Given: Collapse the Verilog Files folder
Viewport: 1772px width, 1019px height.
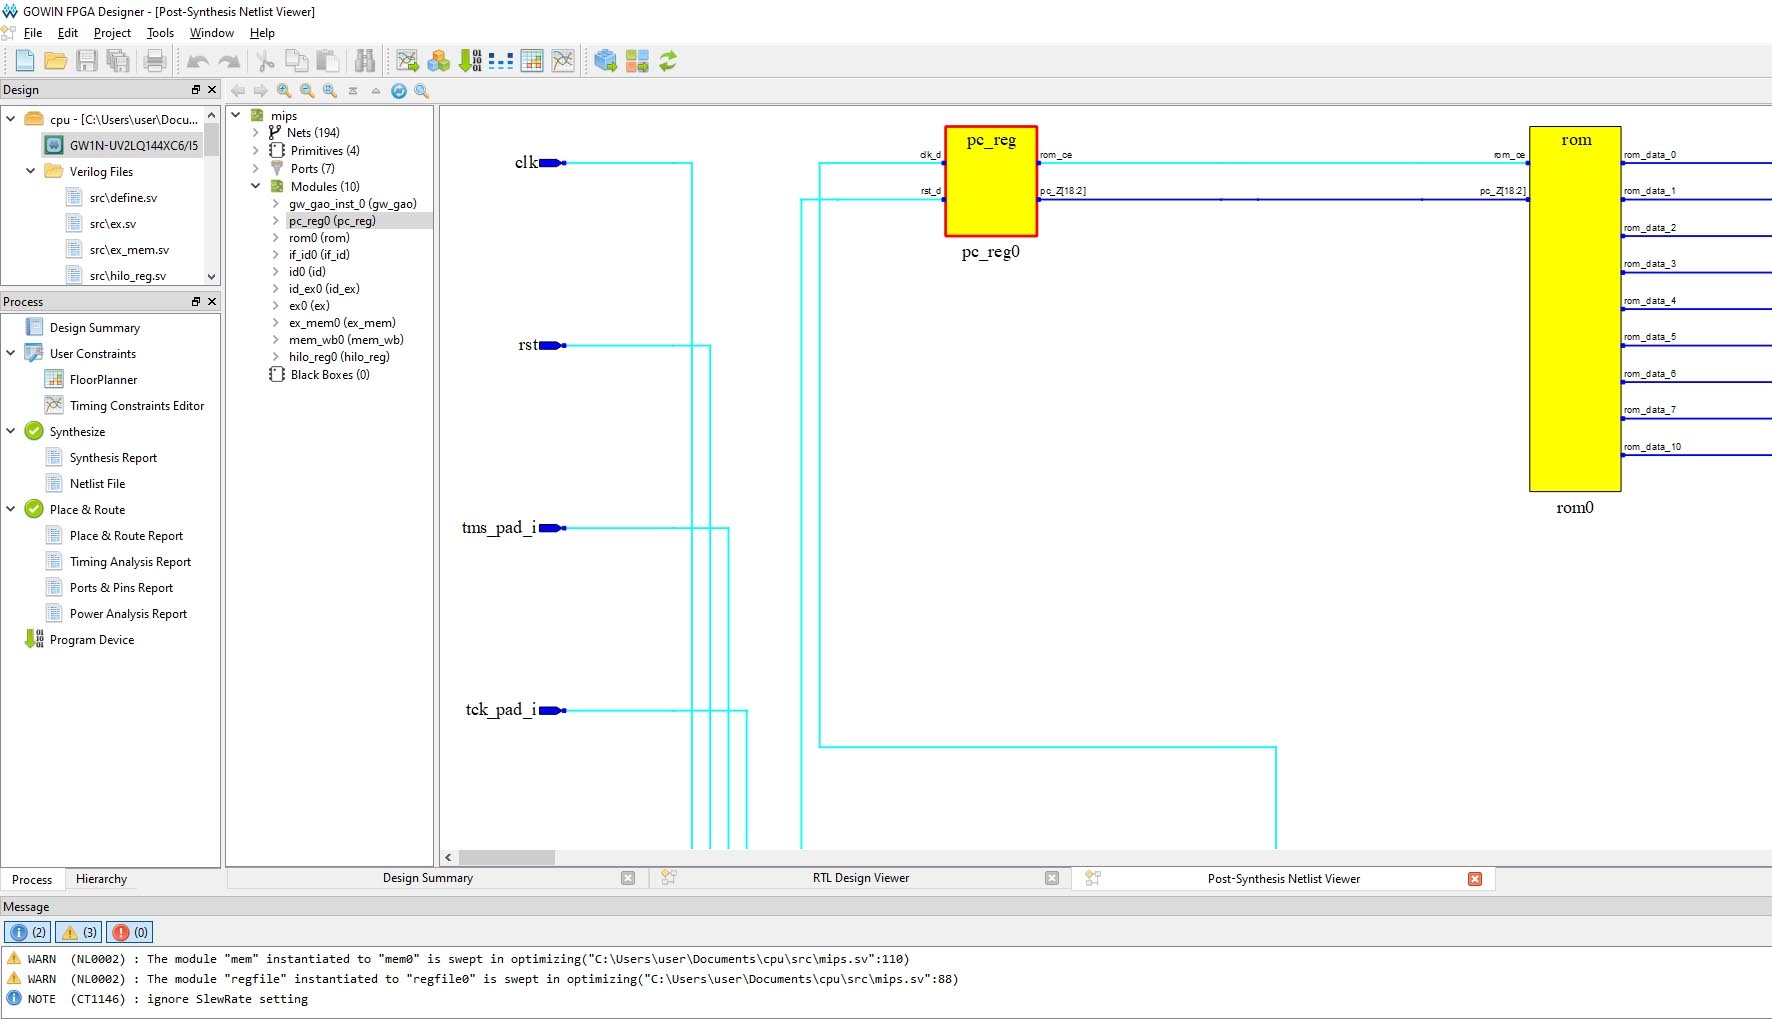Looking at the screenshot, I should coord(30,171).
